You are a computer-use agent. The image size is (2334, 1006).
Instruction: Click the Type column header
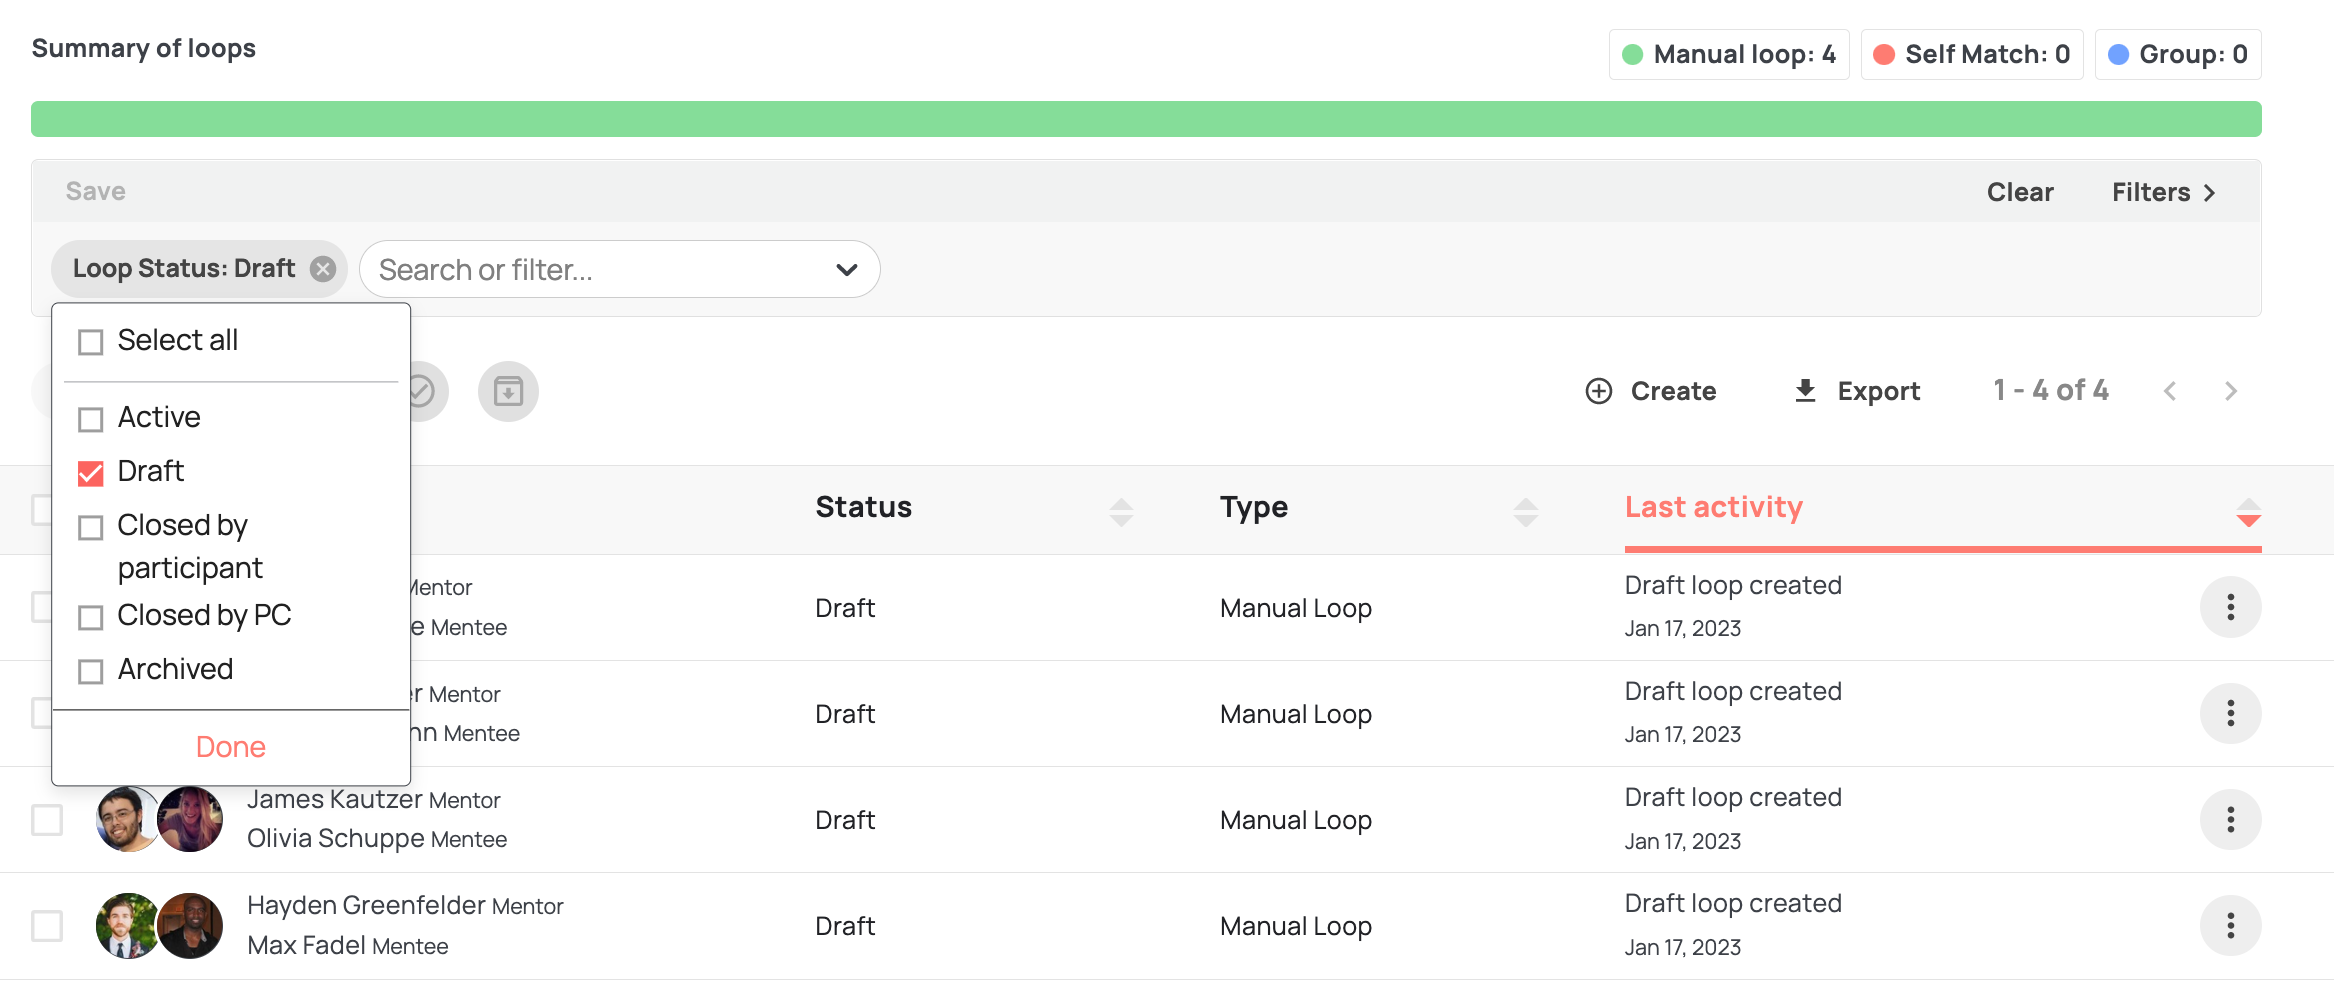click(1254, 507)
